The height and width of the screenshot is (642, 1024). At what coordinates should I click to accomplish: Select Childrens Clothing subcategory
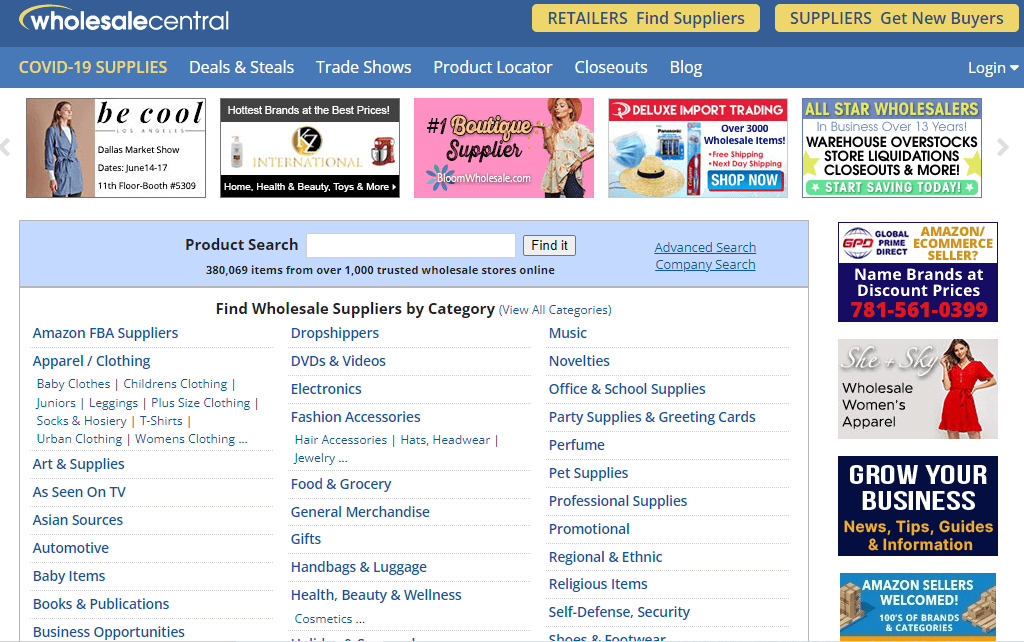[175, 384]
